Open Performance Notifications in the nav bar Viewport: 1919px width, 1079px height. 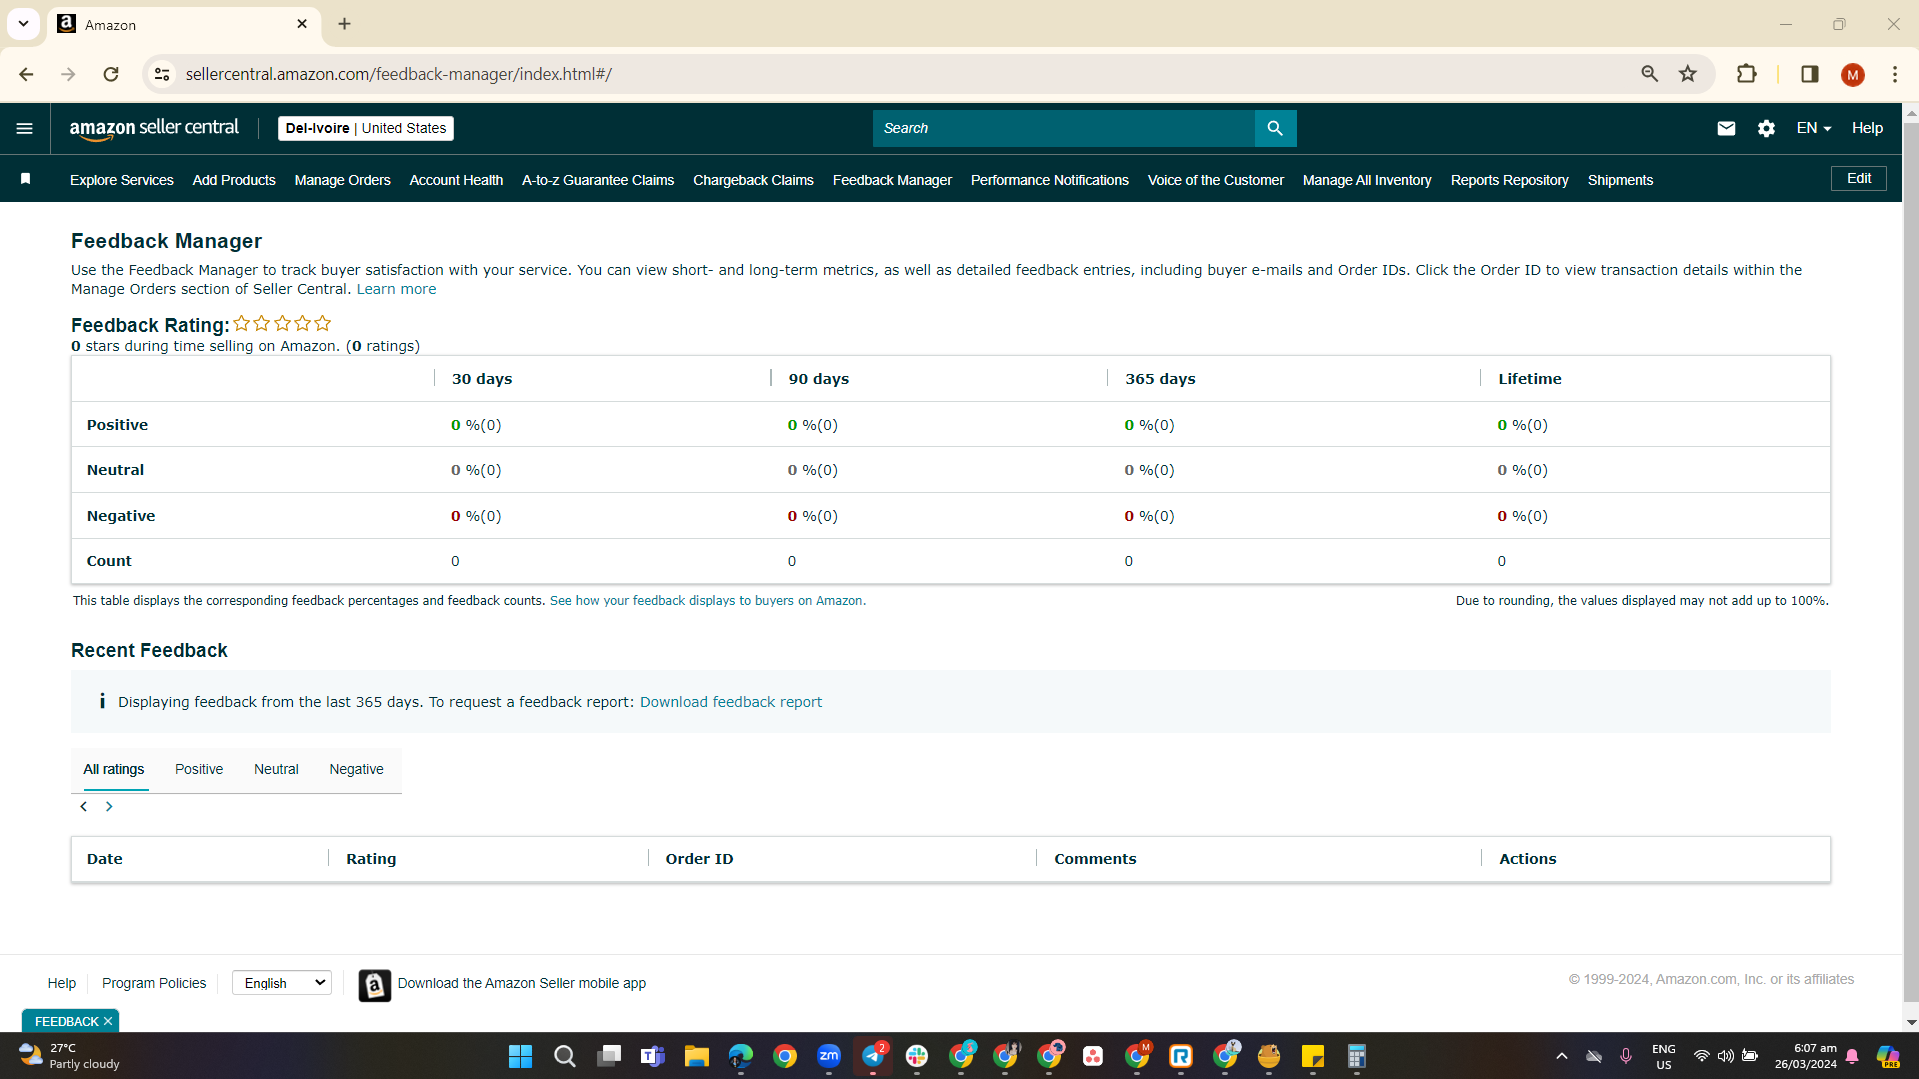(x=1050, y=180)
